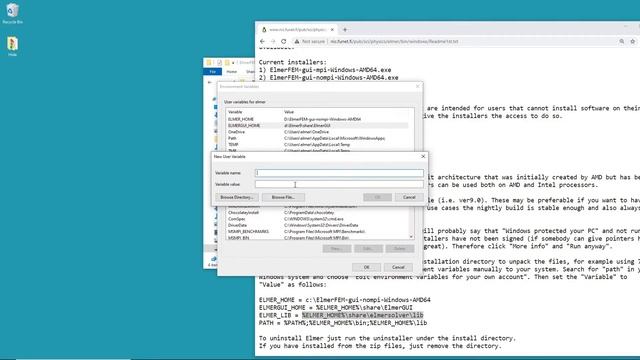Select the ELMER_HOME user variable row
The width and height of the screenshot is (640, 360).
pyautogui.click(x=318, y=119)
